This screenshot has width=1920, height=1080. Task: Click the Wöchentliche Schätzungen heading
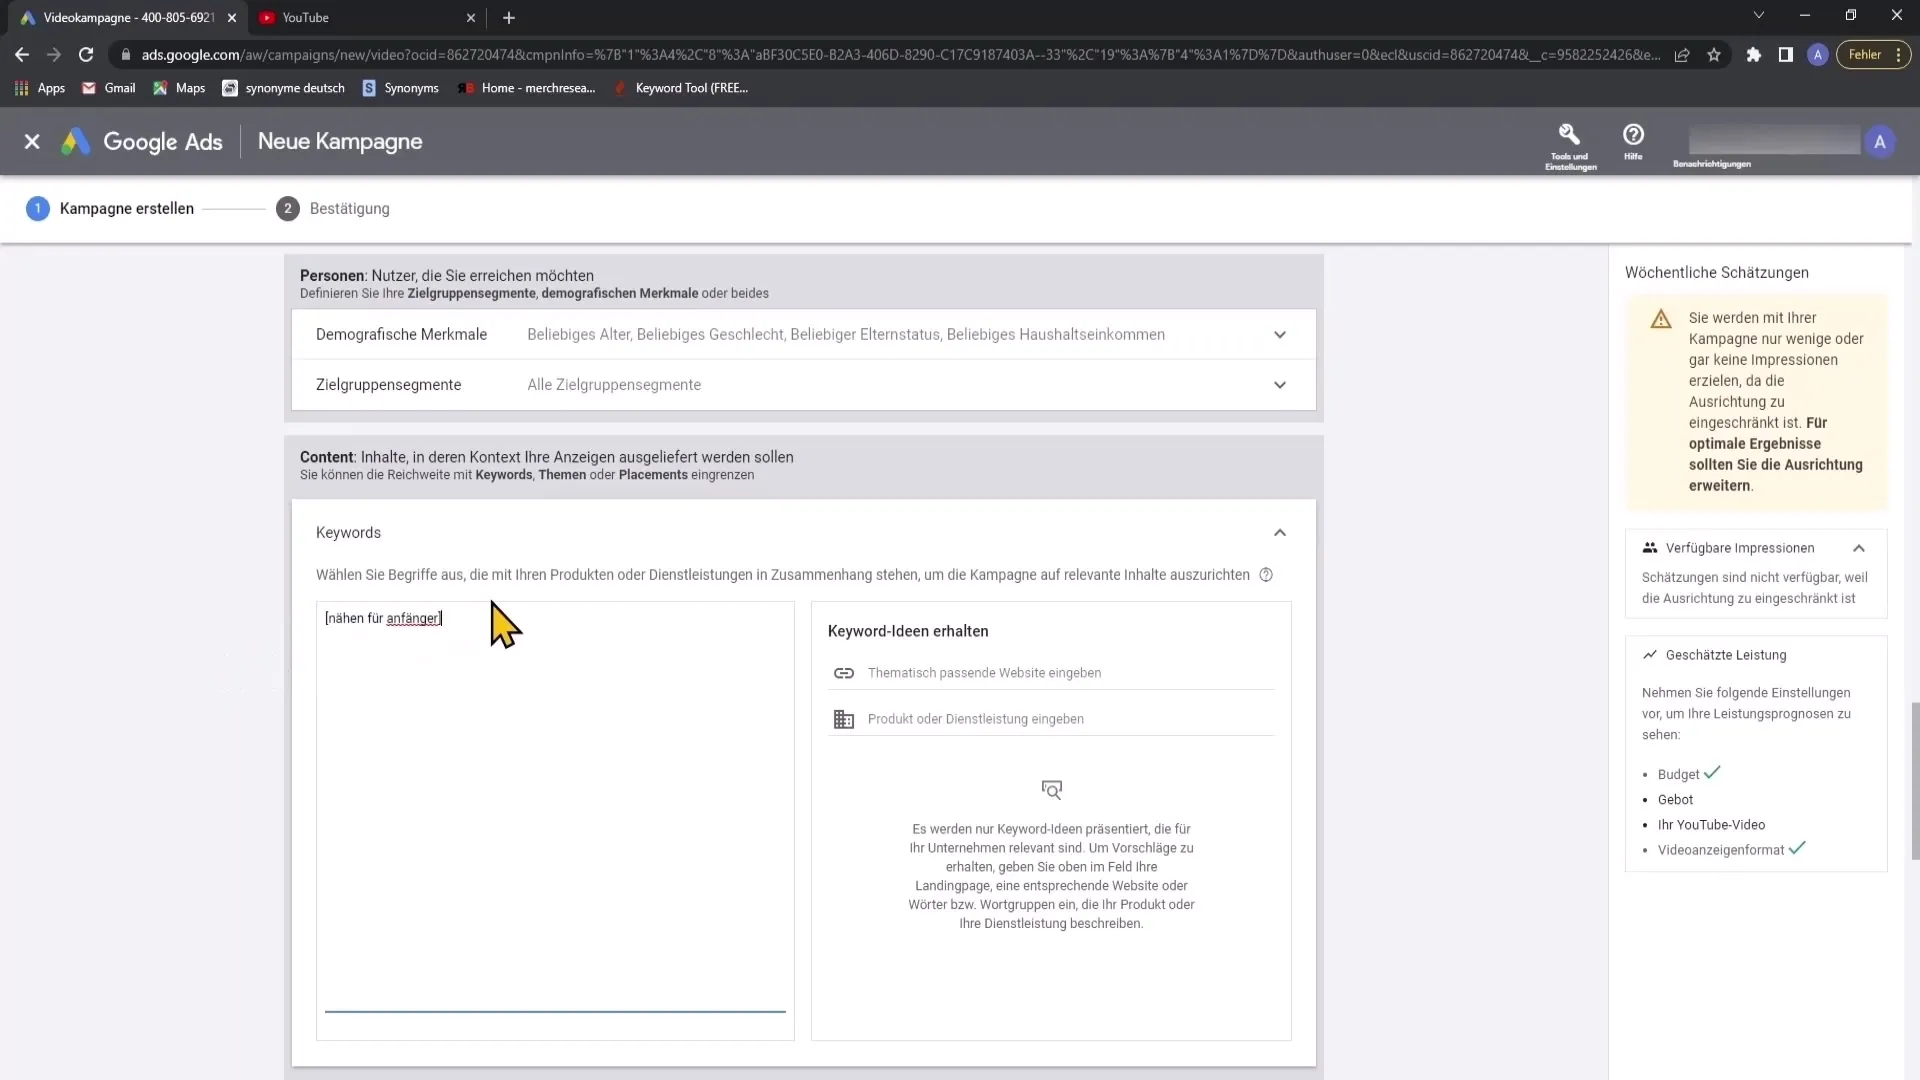pyautogui.click(x=1717, y=273)
